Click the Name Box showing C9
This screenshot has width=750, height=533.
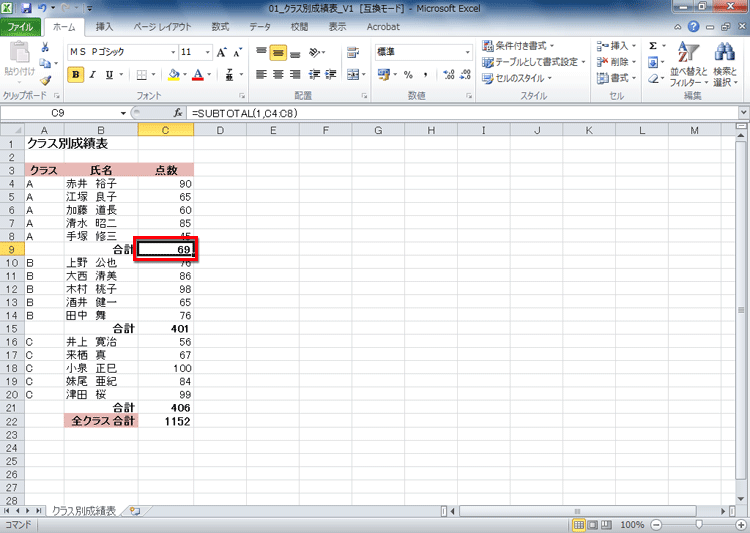[x=57, y=113]
